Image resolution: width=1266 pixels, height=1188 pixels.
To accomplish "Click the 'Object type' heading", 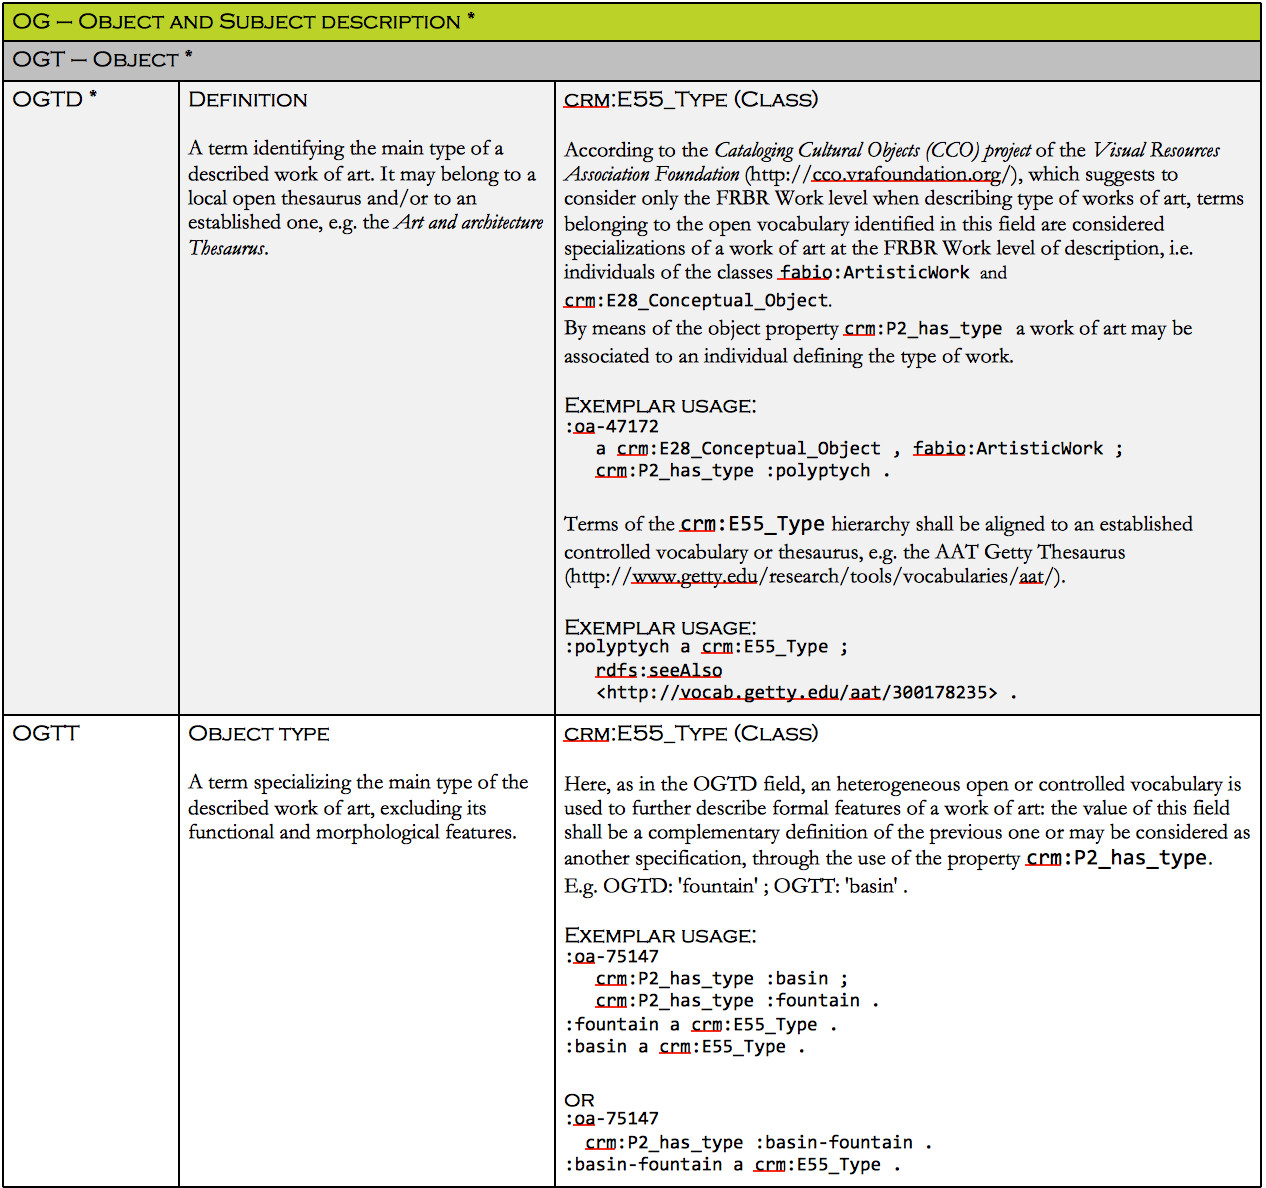I will click(259, 734).
